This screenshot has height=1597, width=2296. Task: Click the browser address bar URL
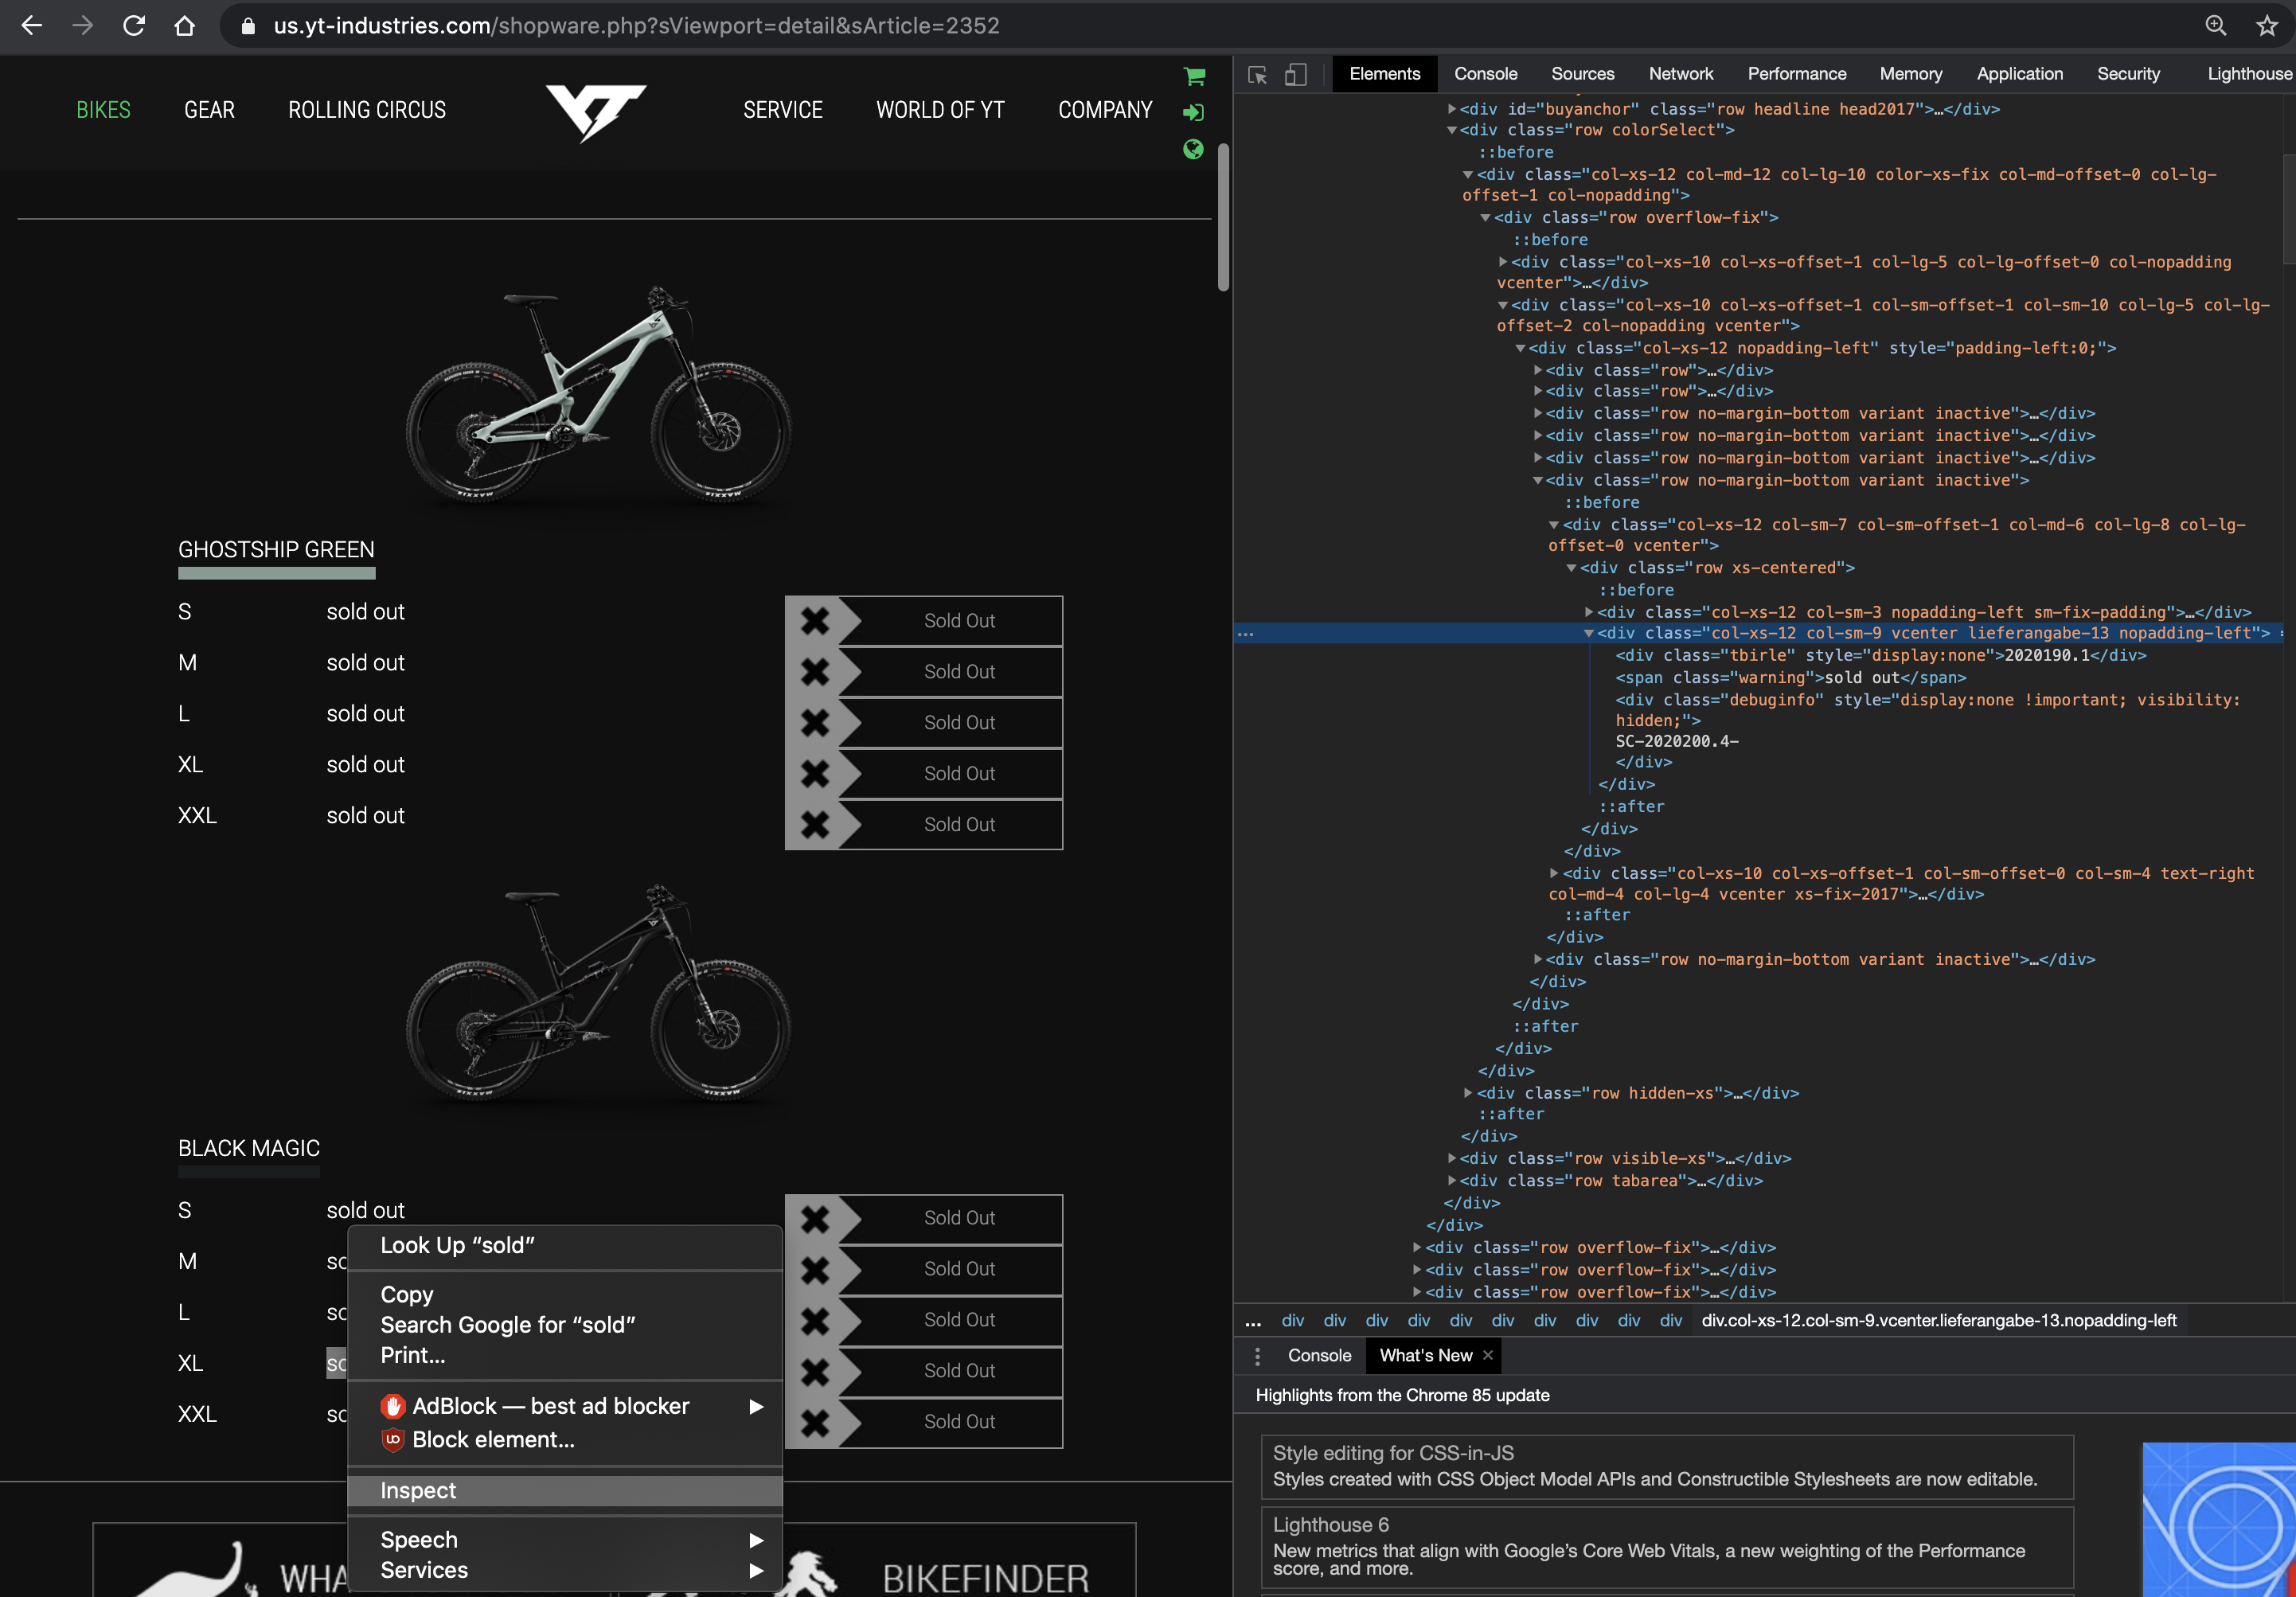click(x=636, y=26)
